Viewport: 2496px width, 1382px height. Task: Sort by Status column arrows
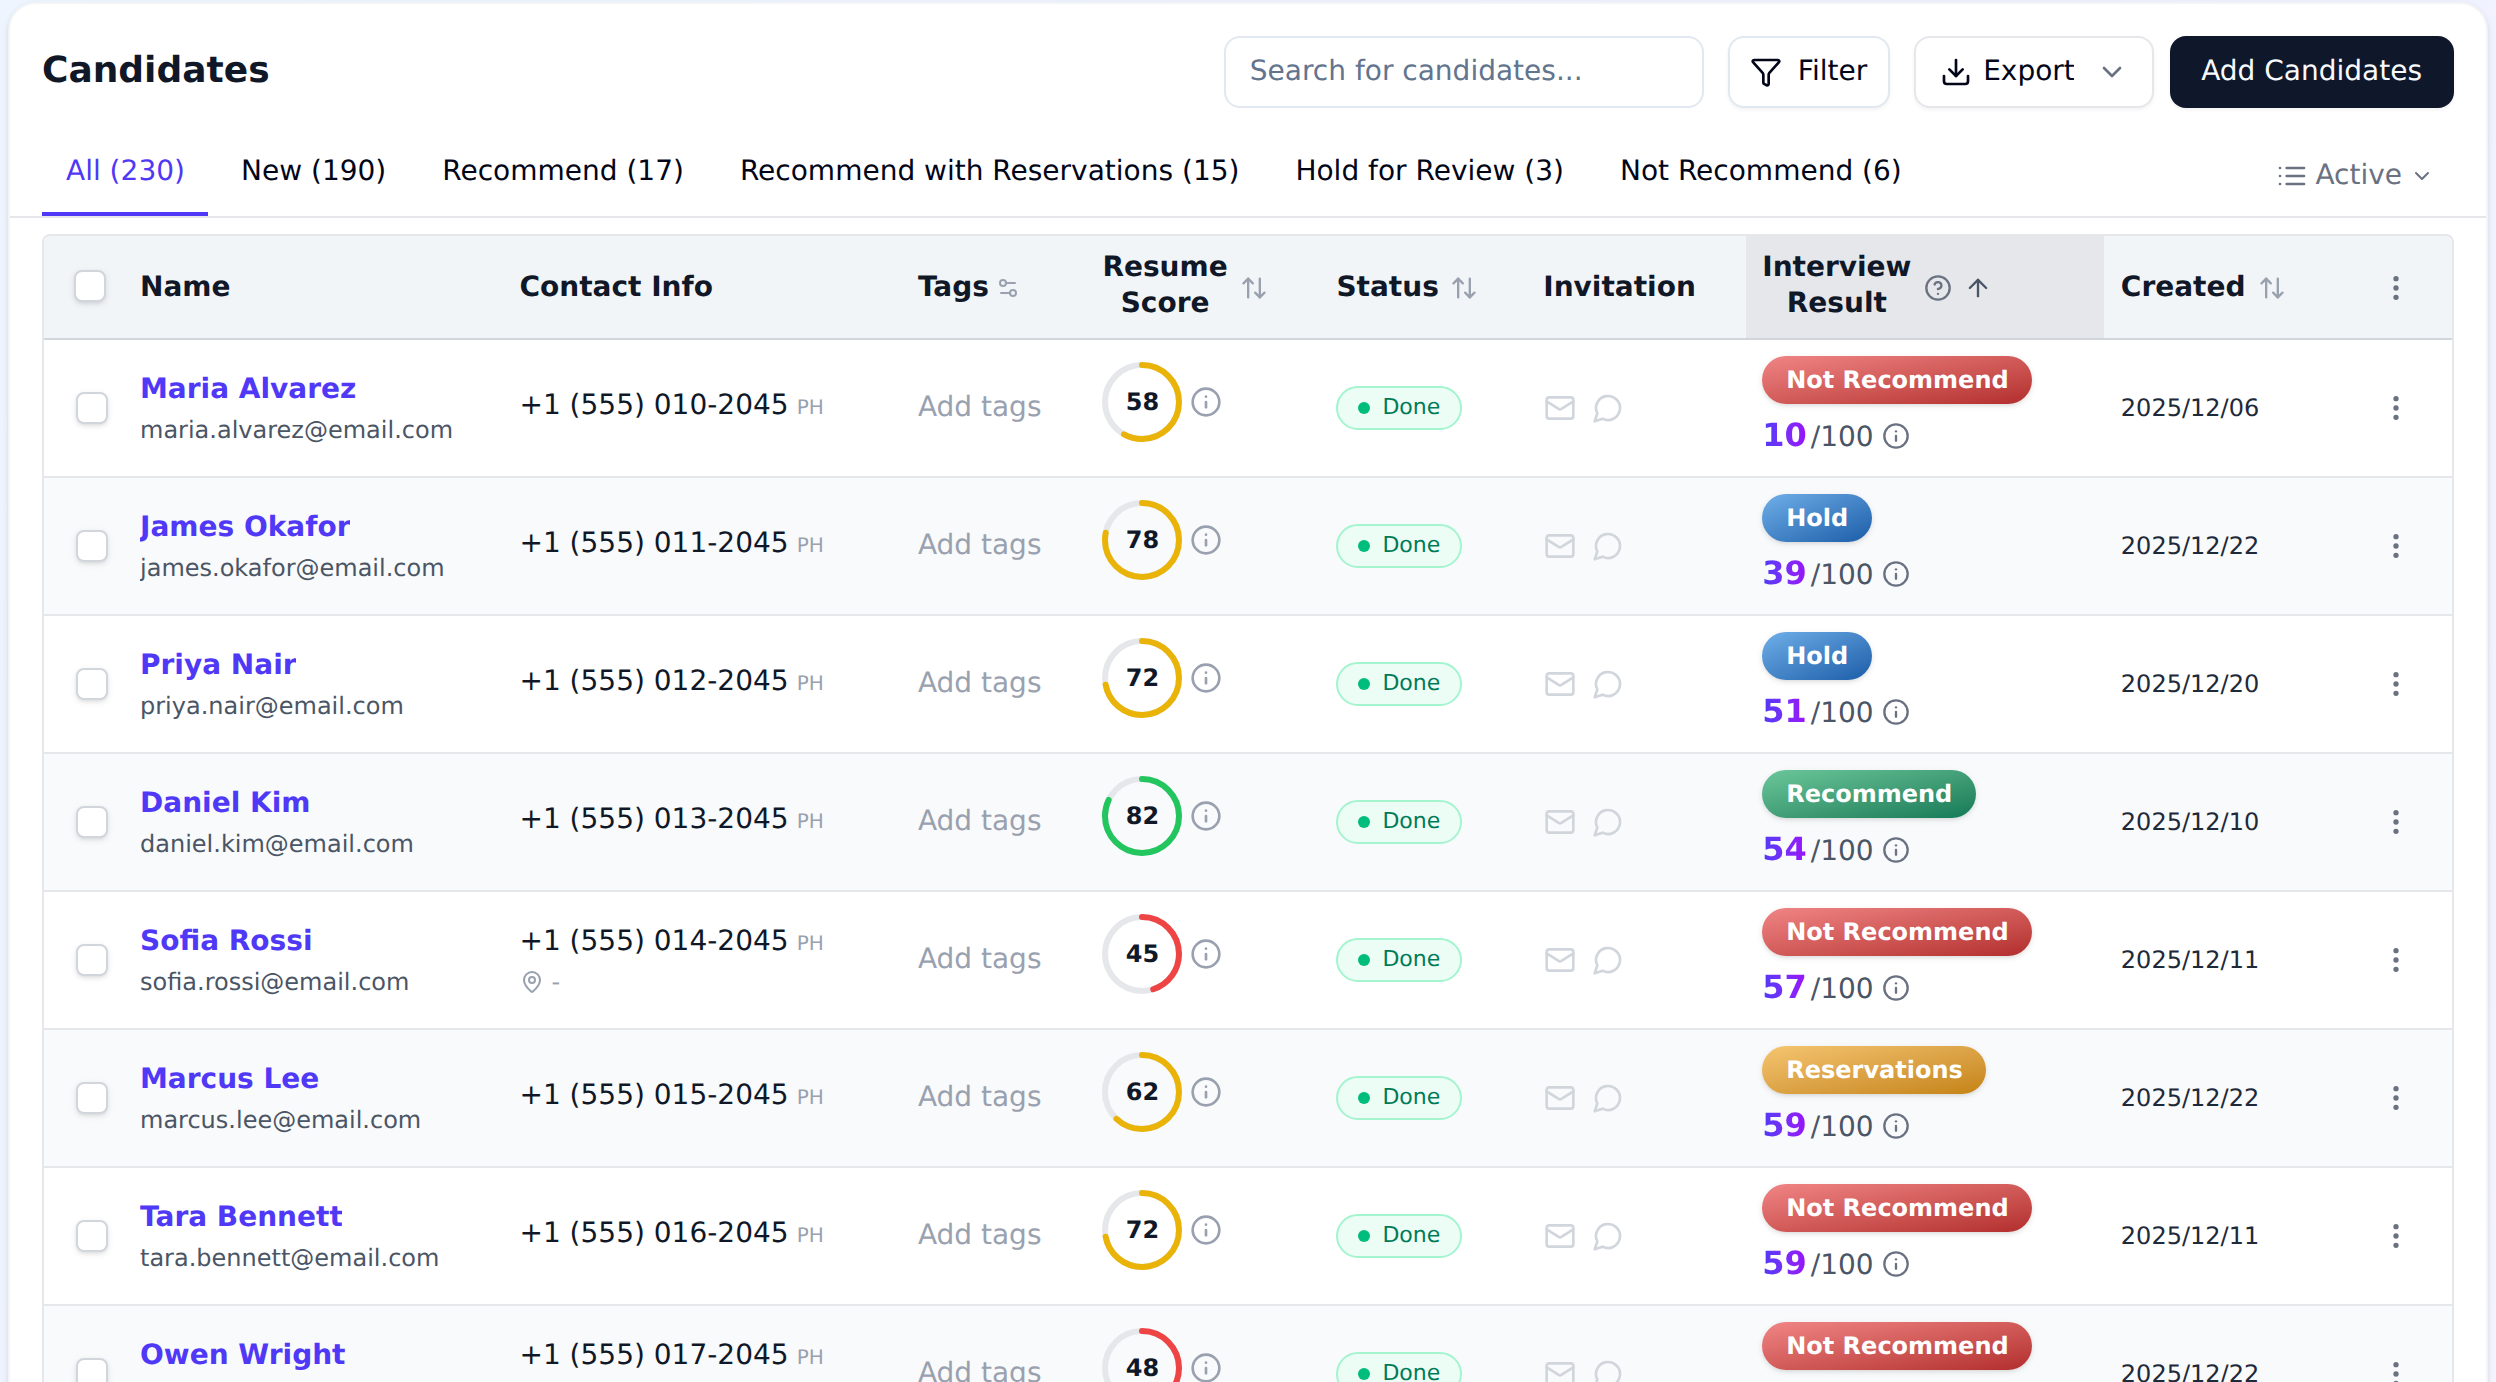point(1464,288)
